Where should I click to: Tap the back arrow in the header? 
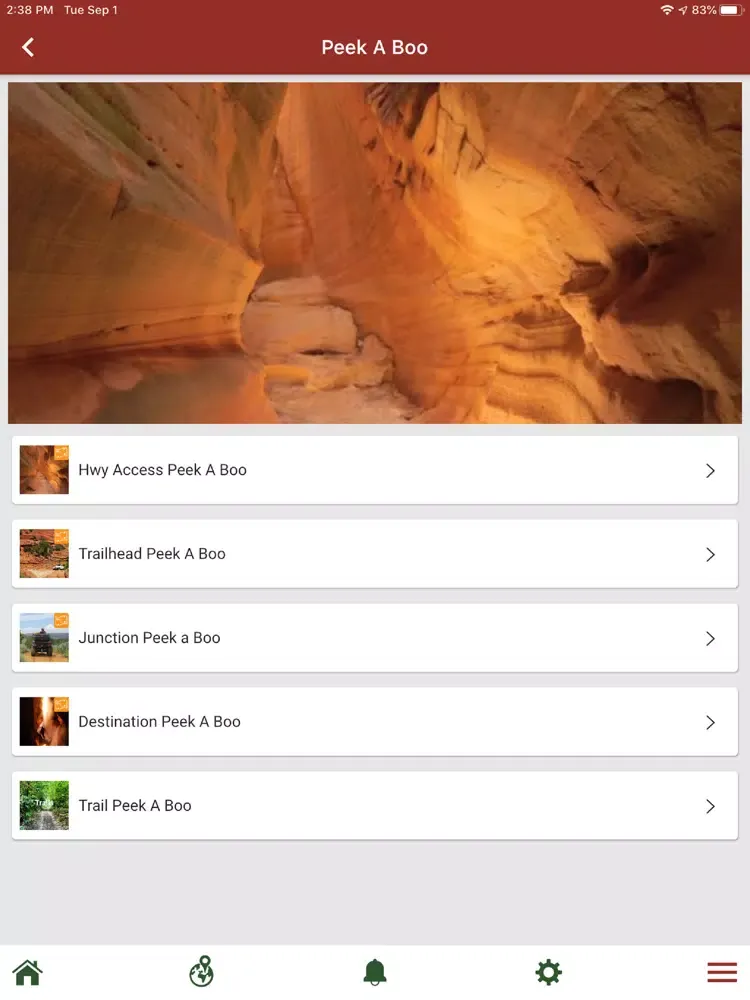[27, 47]
